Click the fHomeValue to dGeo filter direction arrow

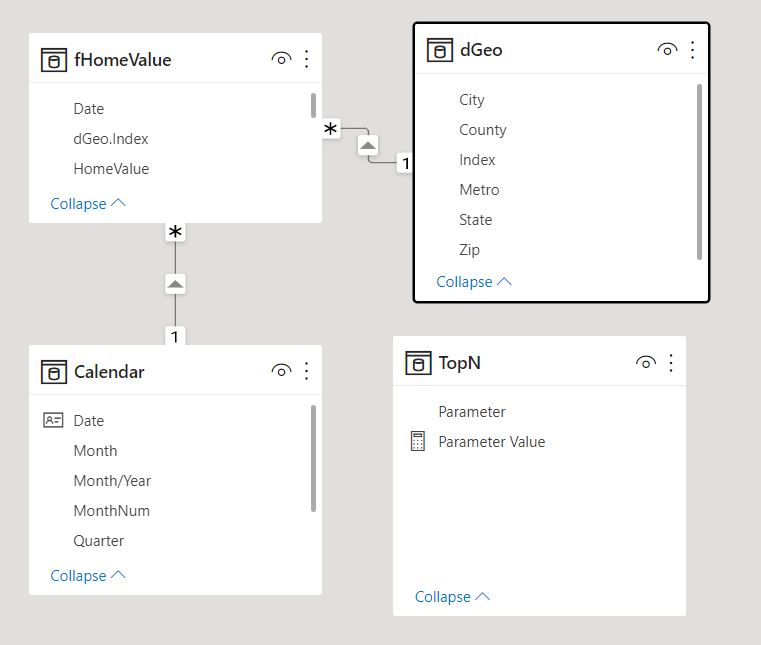(x=368, y=146)
